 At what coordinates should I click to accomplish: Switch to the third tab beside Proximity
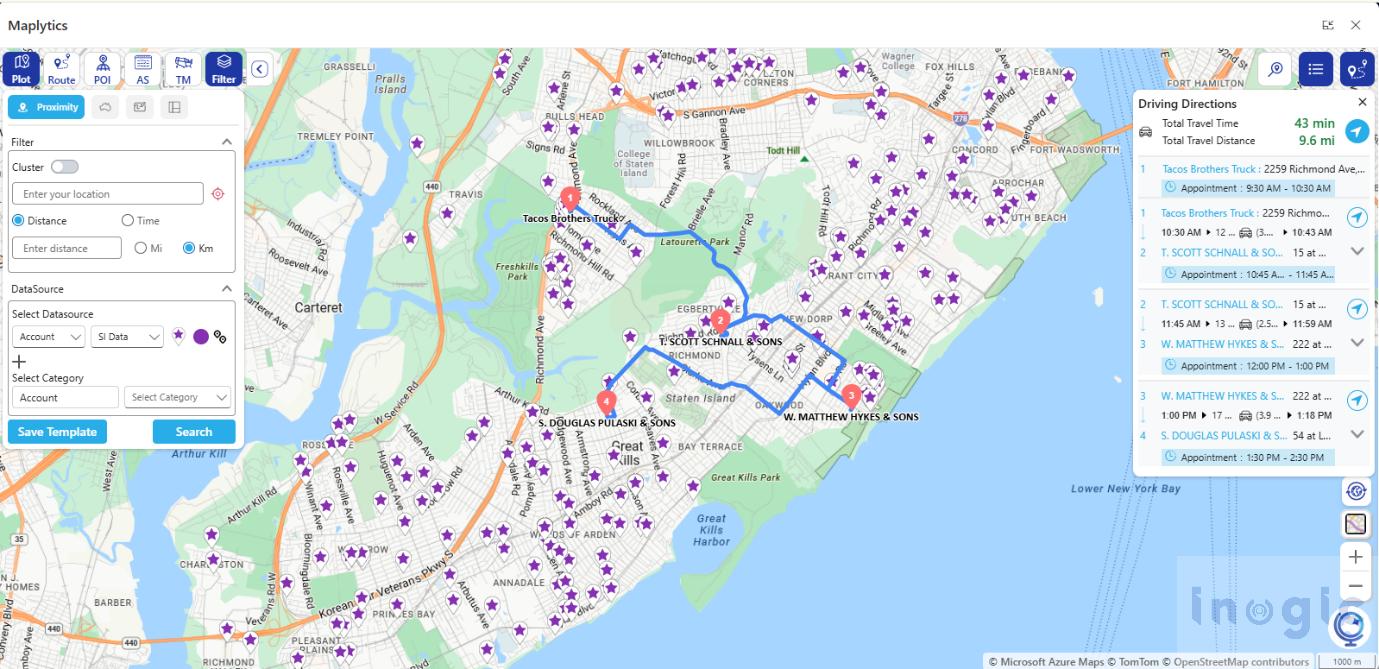[140, 107]
